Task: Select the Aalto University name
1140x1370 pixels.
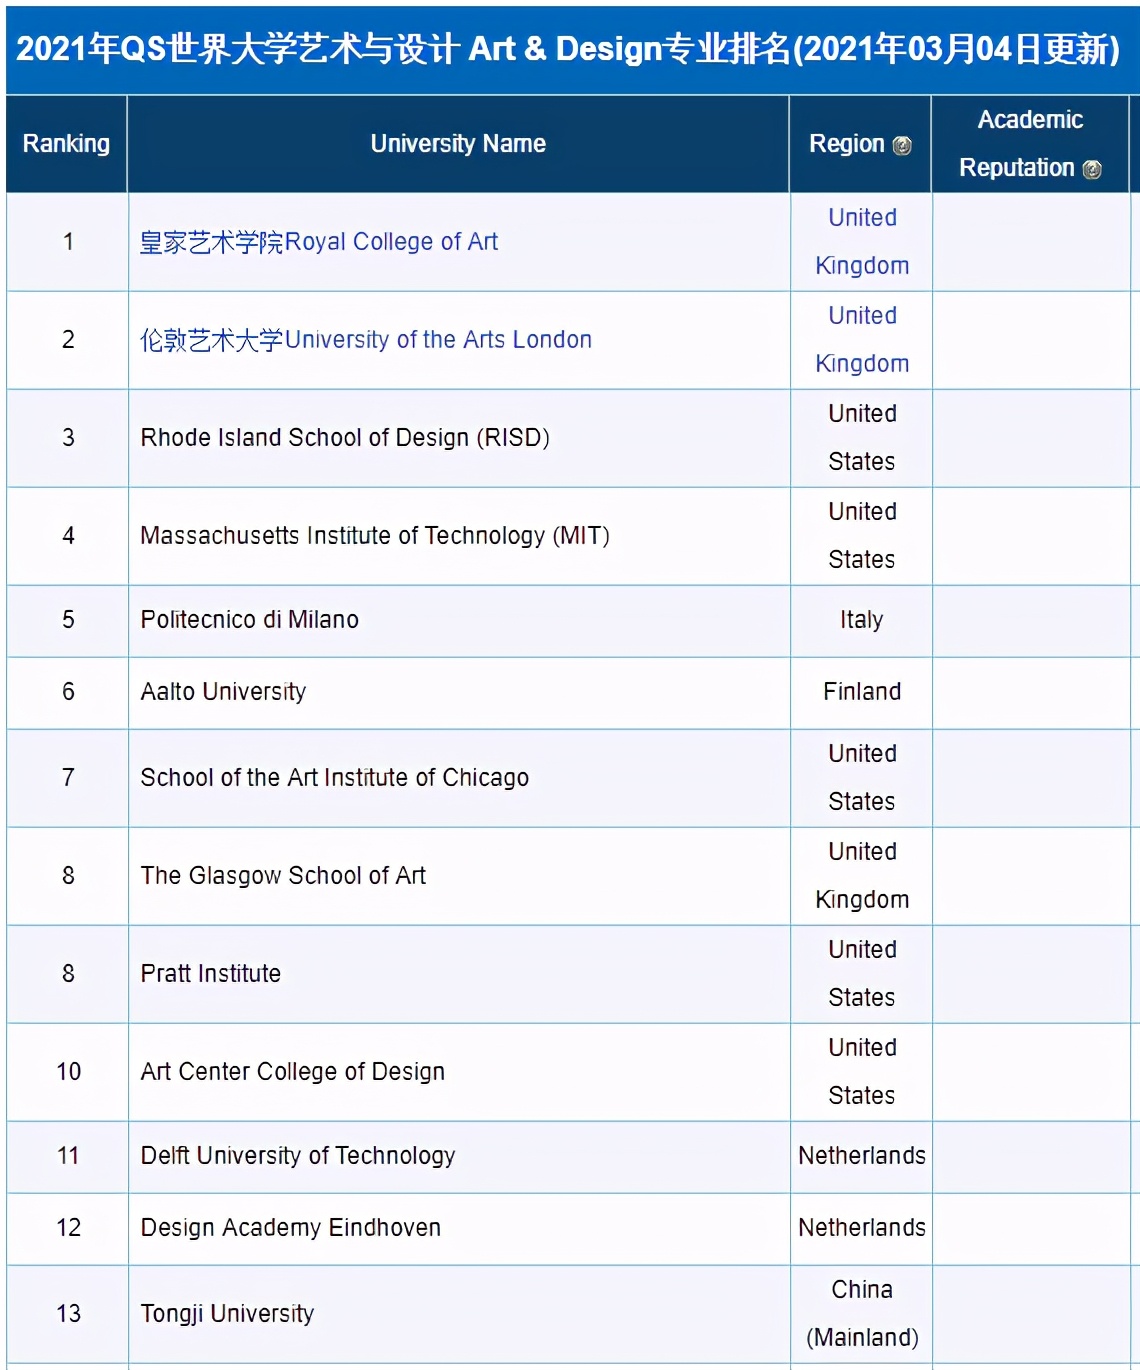Action: [x=223, y=692]
